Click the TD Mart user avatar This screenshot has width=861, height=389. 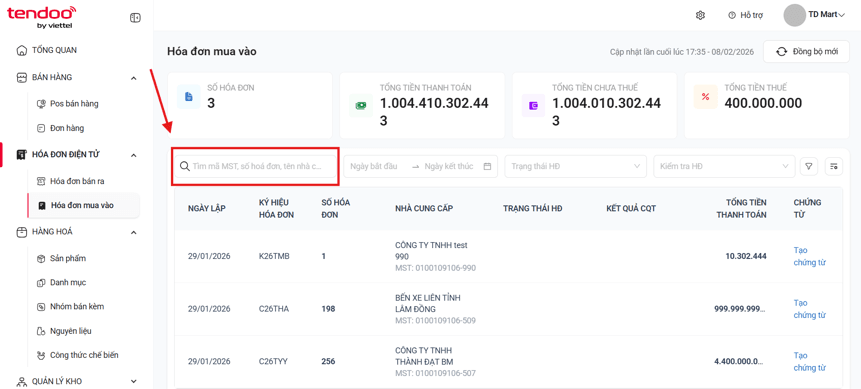pos(794,15)
